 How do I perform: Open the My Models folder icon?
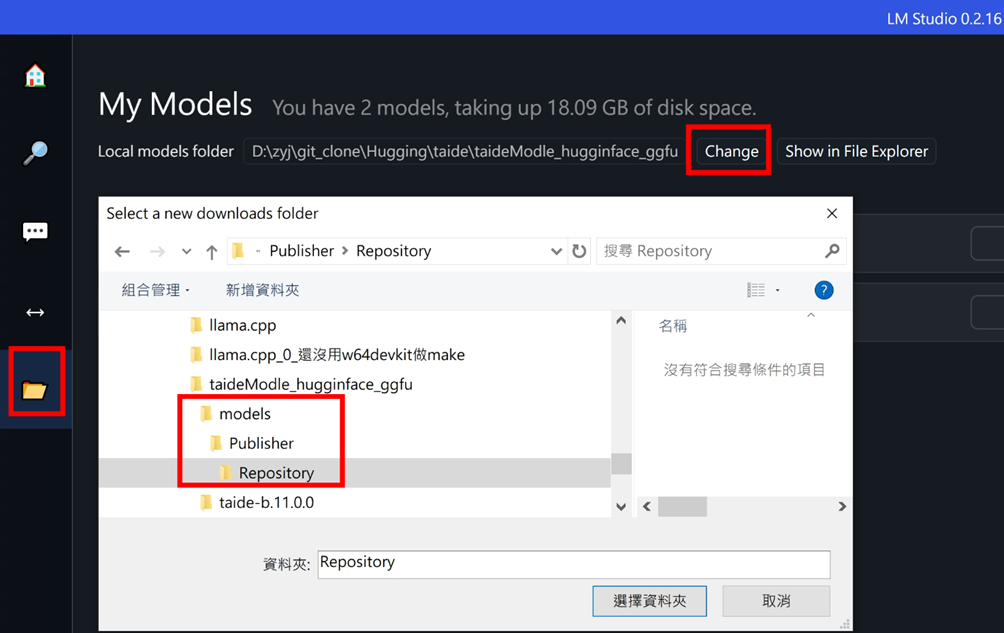pyautogui.click(x=35, y=389)
